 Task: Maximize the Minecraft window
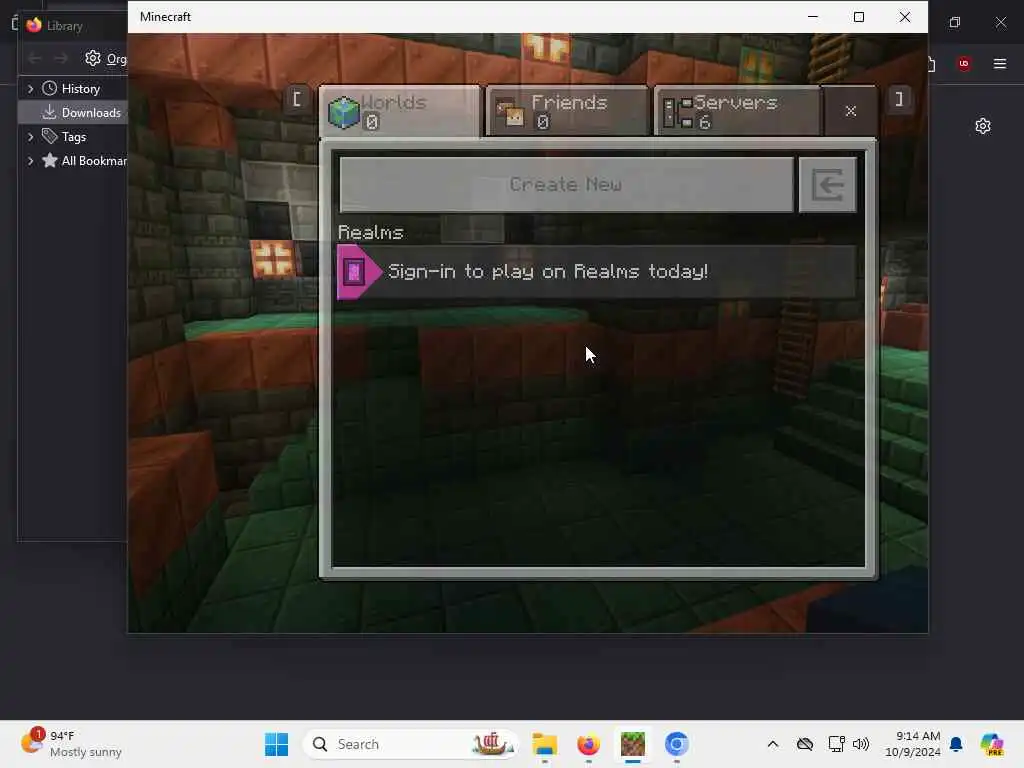click(x=859, y=17)
